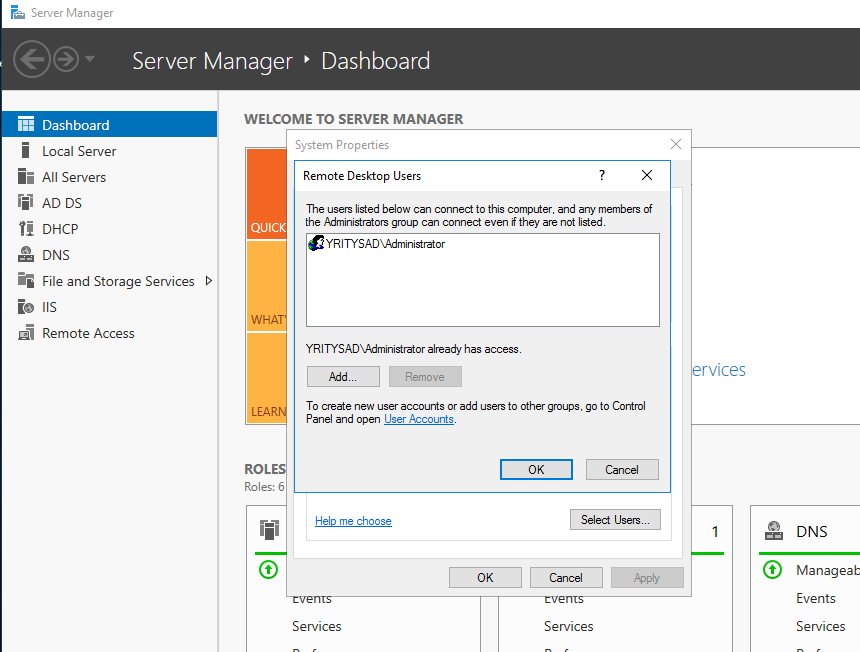Click first role tile green status arrow

tap(268, 569)
